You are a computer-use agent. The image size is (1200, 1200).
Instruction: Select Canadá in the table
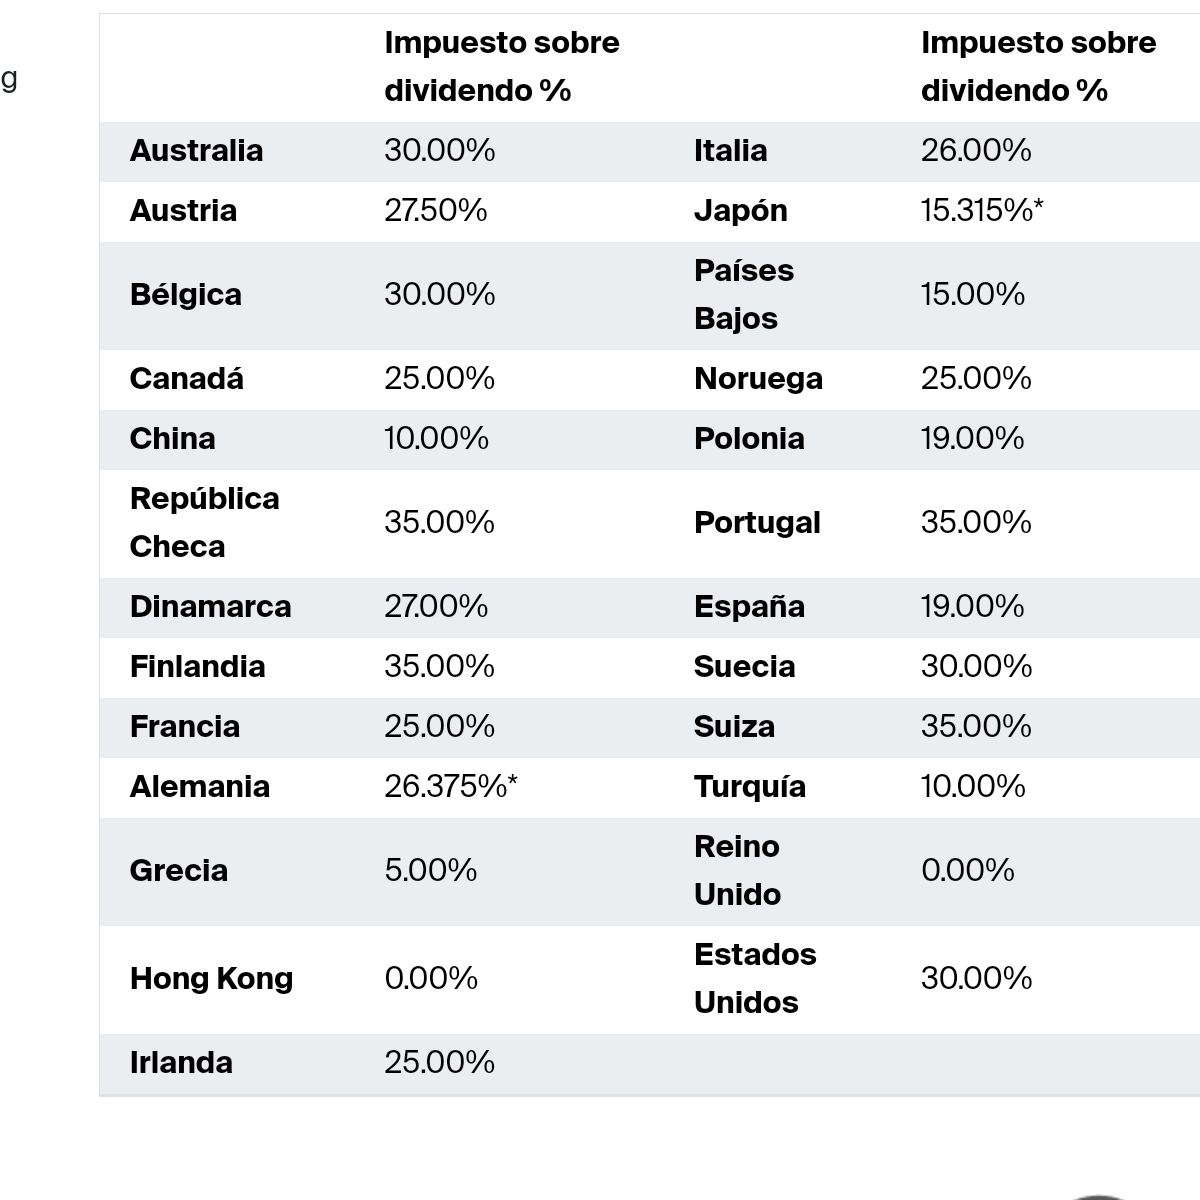(186, 379)
